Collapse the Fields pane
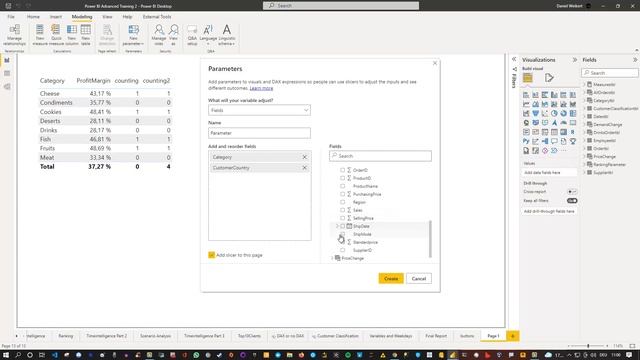 point(635,60)
